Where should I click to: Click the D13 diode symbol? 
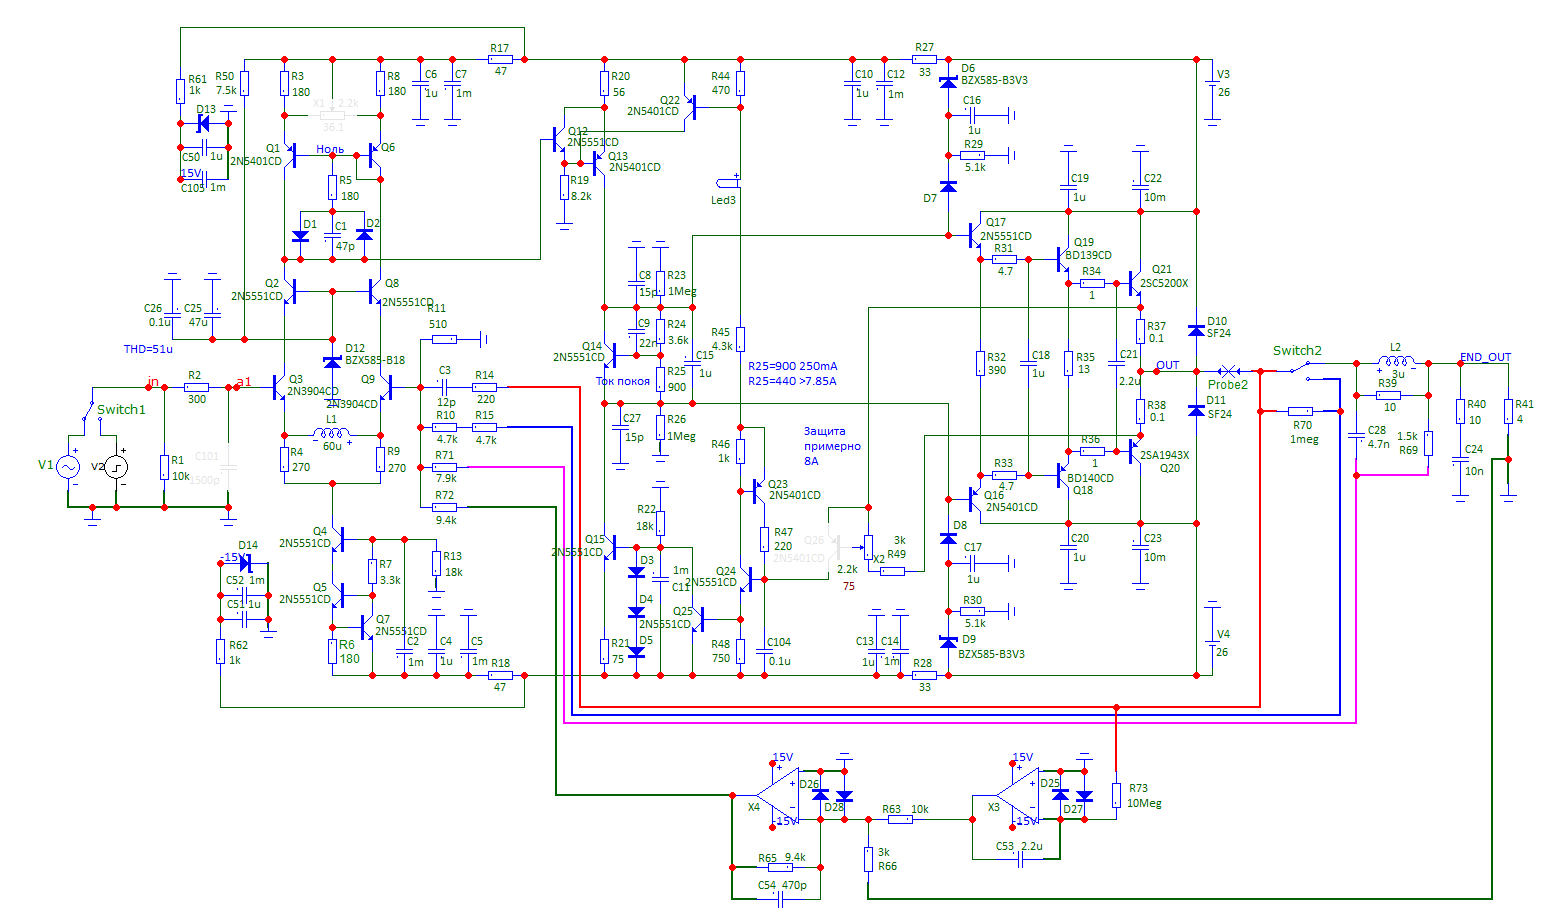[203, 124]
